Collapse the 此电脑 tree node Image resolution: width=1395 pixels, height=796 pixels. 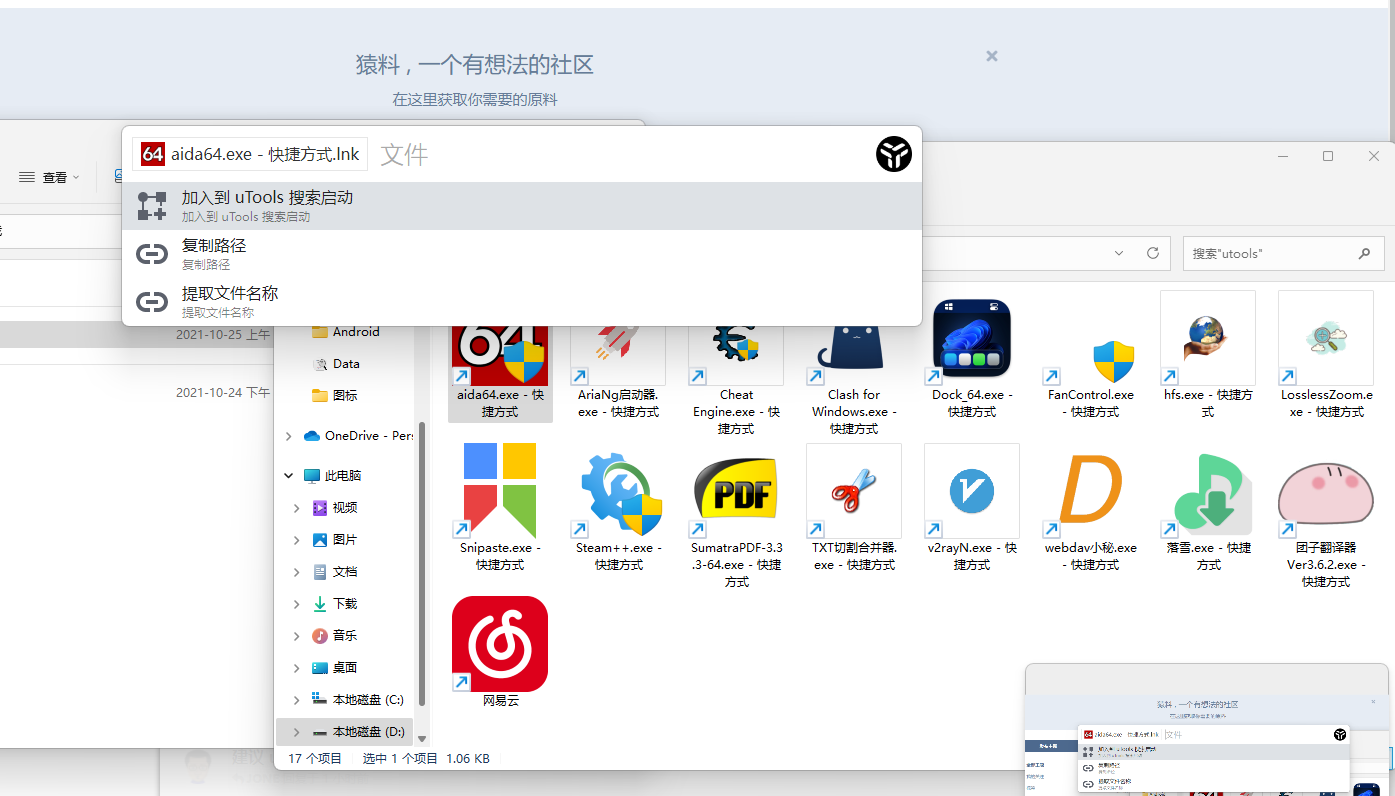pyautogui.click(x=289, y=476)
